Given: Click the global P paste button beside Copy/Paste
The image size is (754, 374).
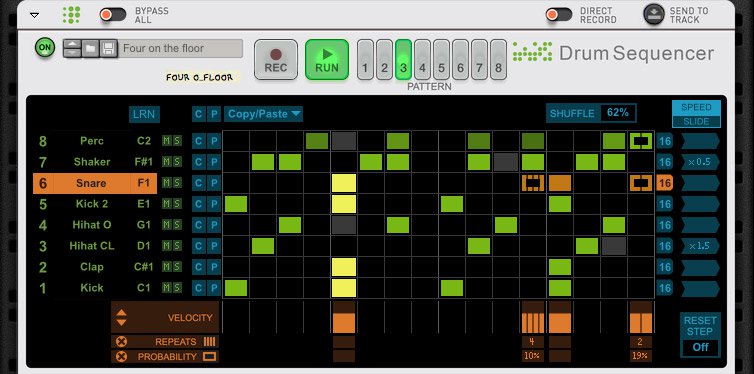Looking at the screenshot, I should (214, 114).
